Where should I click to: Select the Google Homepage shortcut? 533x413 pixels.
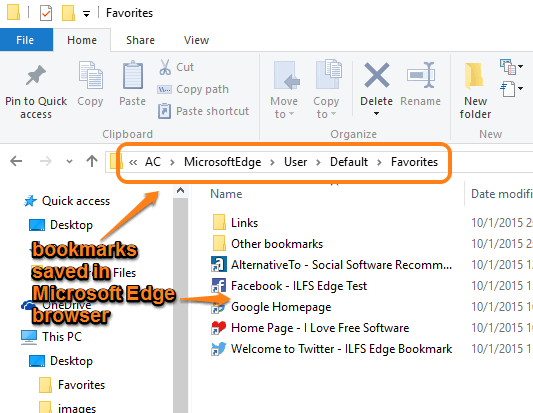click(x=271, y=307)
